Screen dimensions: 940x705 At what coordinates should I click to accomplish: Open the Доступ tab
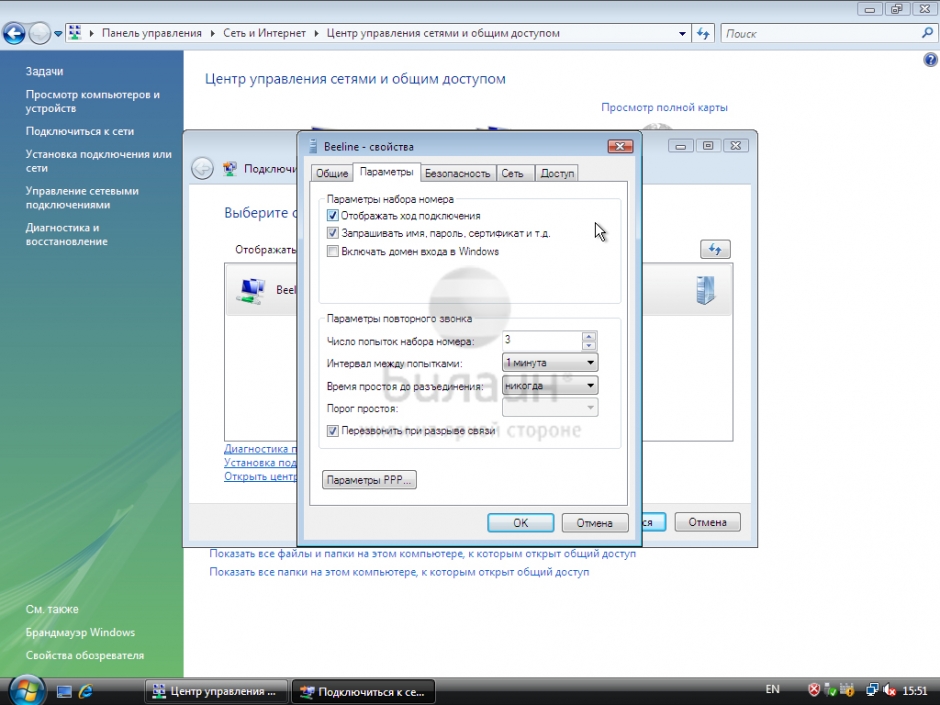558,173
